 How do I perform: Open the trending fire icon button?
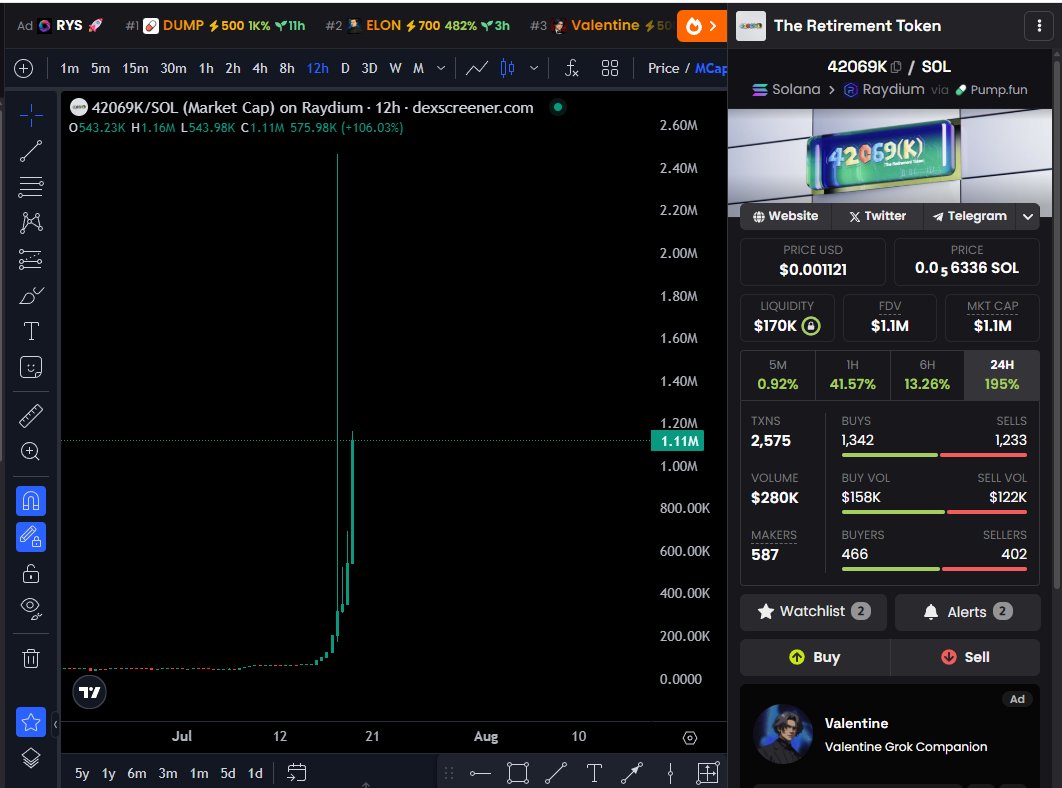[700, 26]
